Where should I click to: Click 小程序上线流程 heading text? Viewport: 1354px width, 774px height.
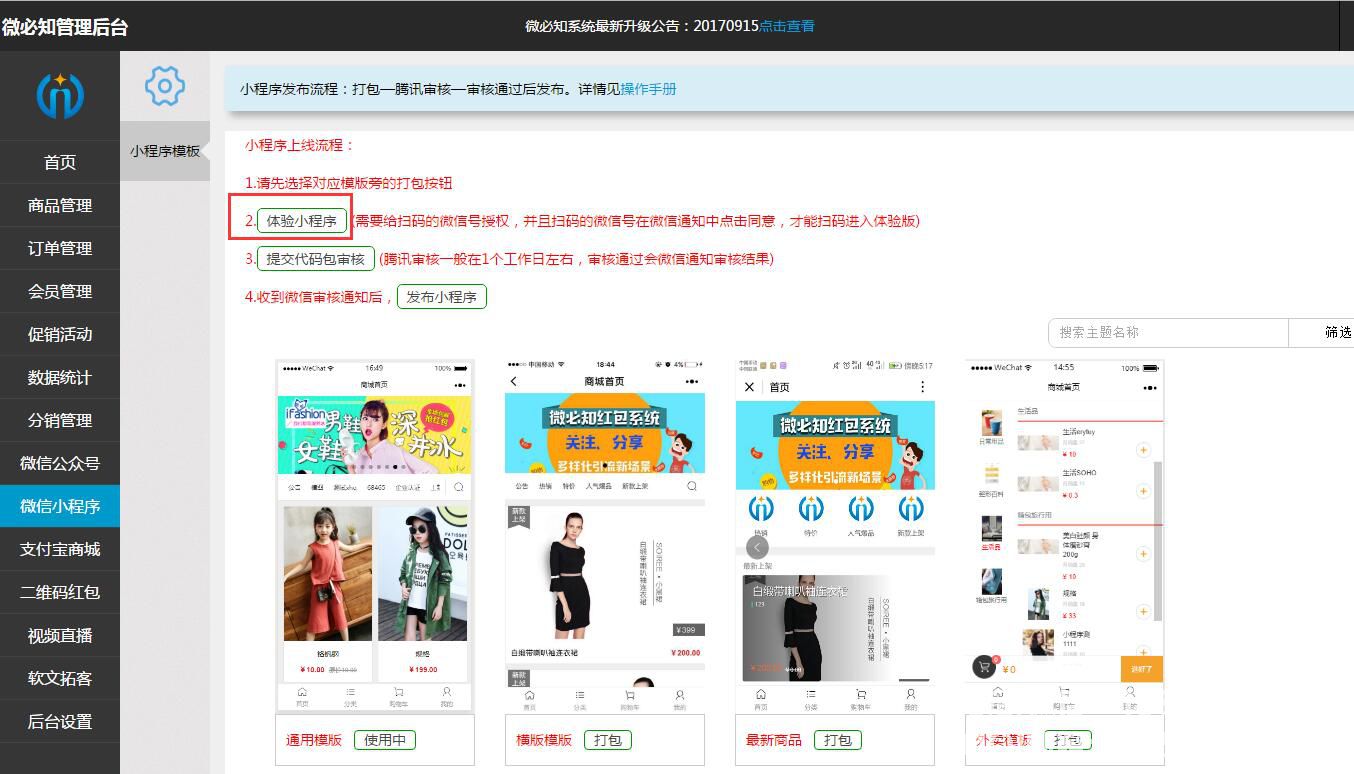300,145
